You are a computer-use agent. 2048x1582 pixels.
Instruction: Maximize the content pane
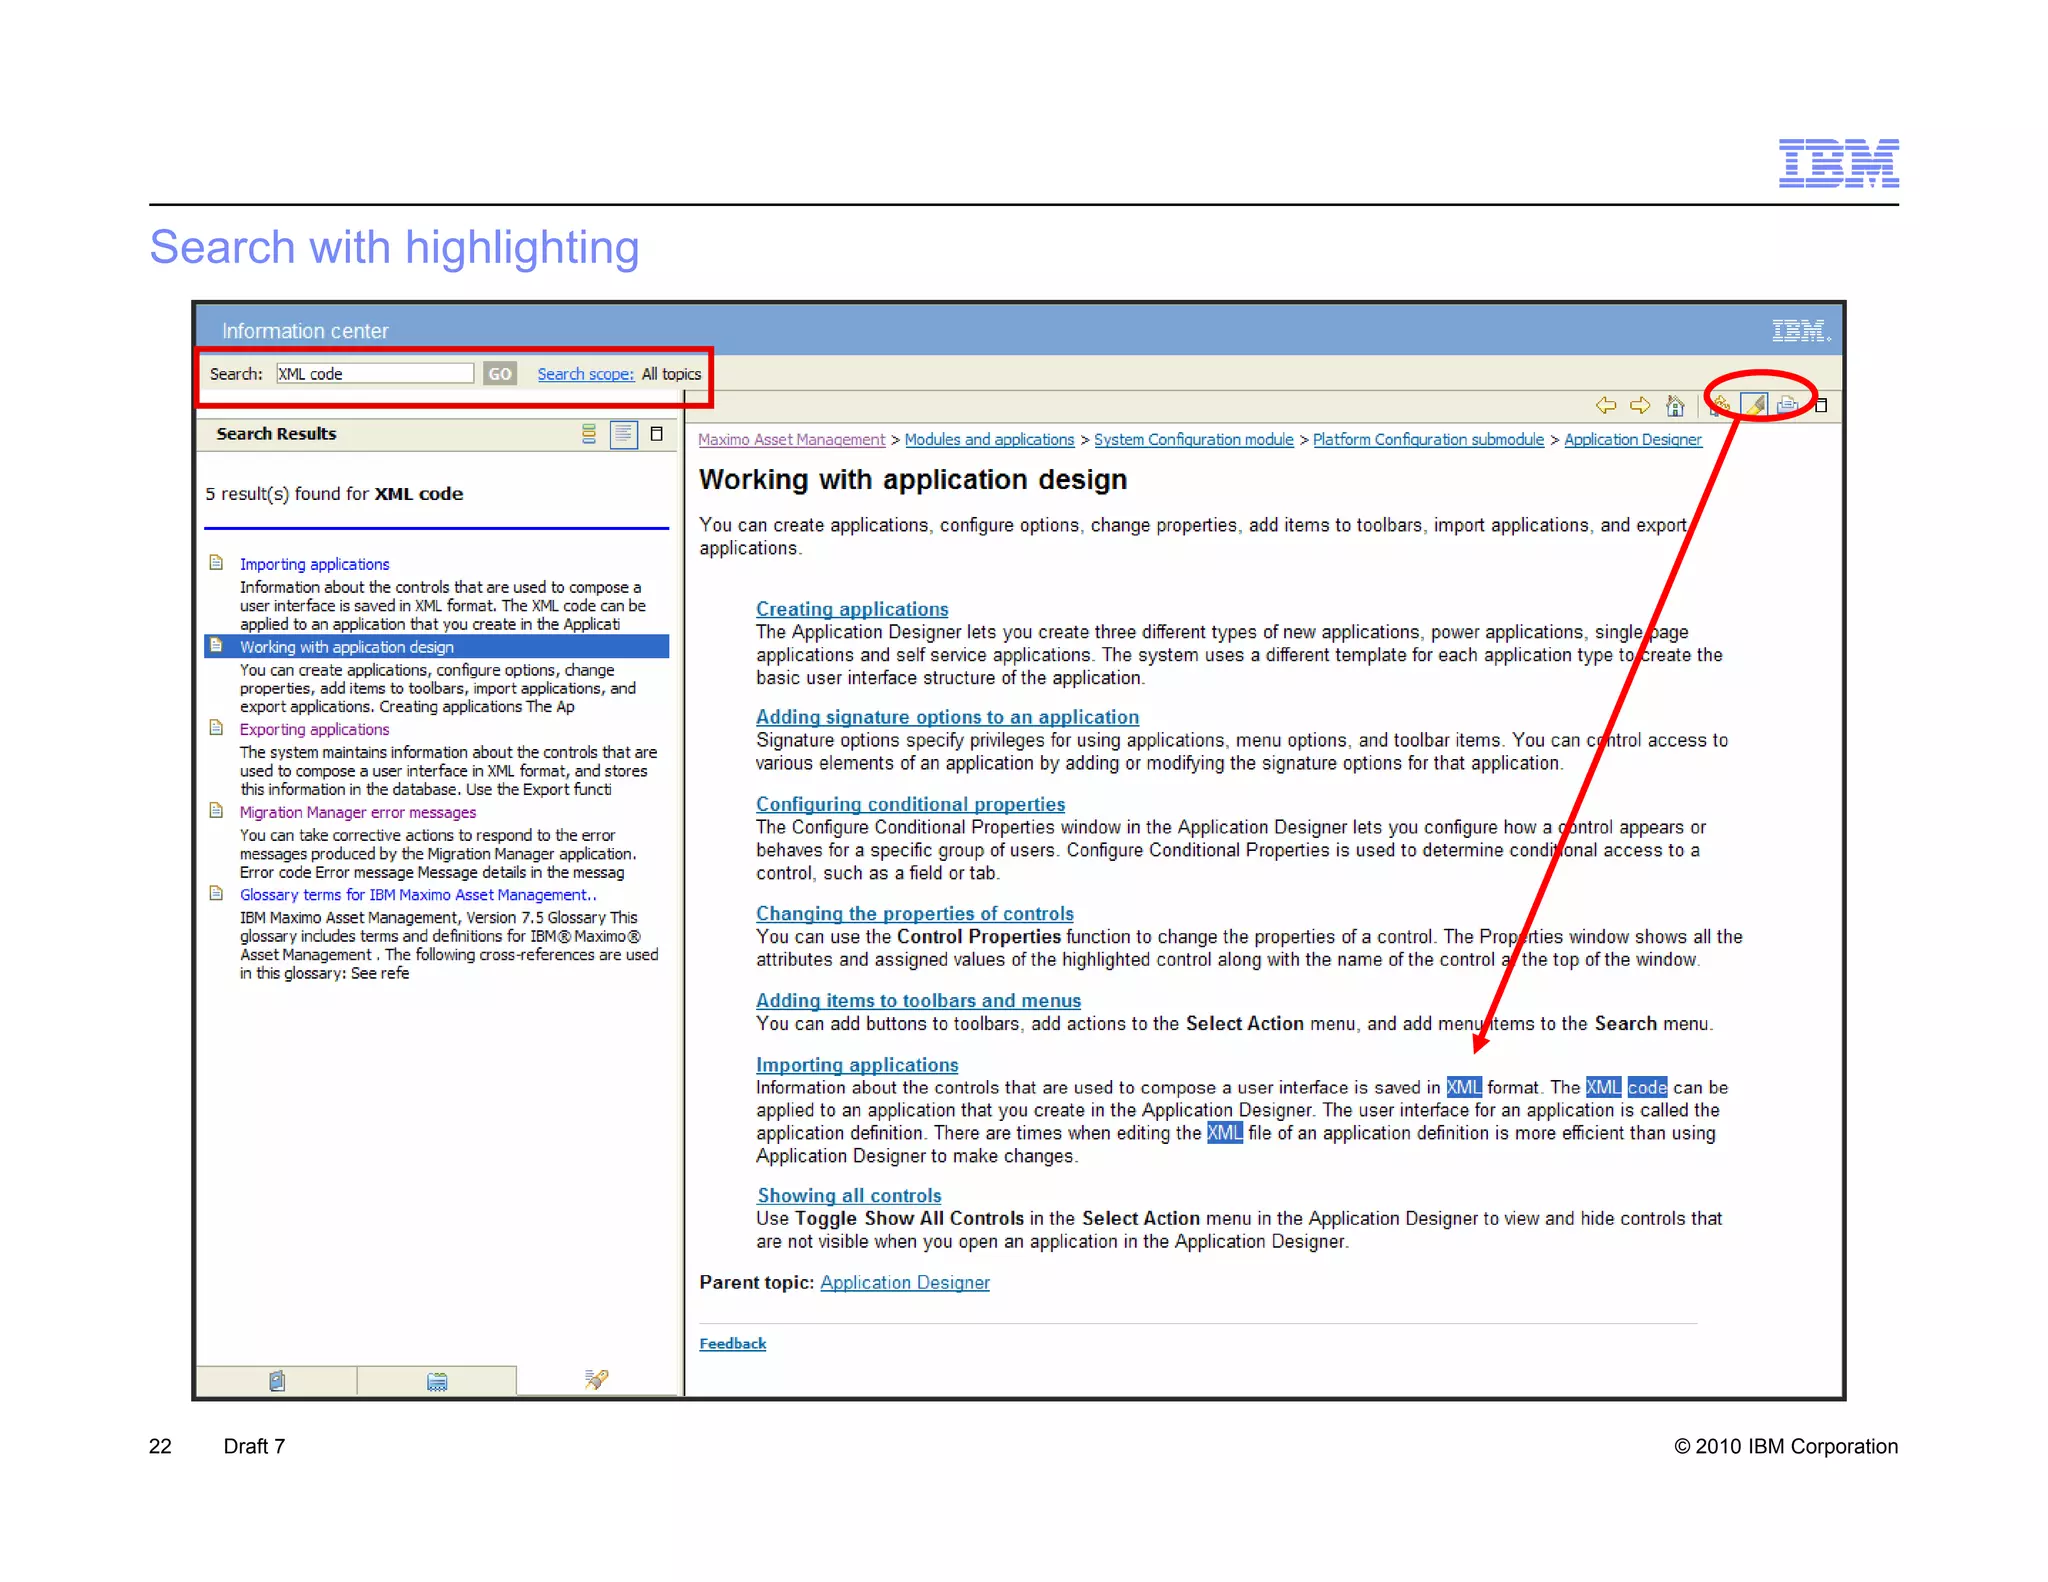pos(1821,405)
